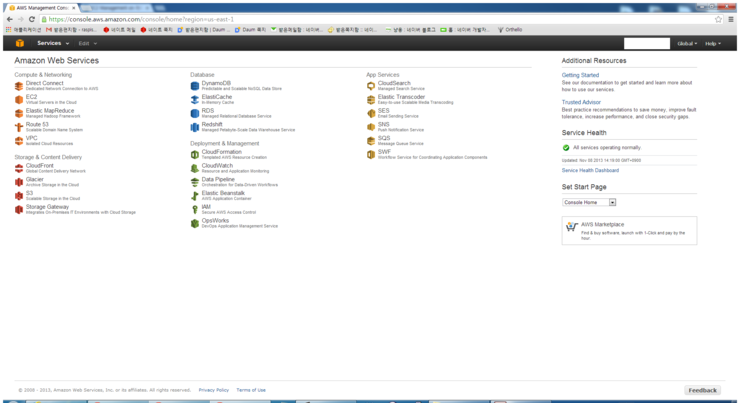Click the address bar URL field
This screenshot has width=740, height=403.
378,19
